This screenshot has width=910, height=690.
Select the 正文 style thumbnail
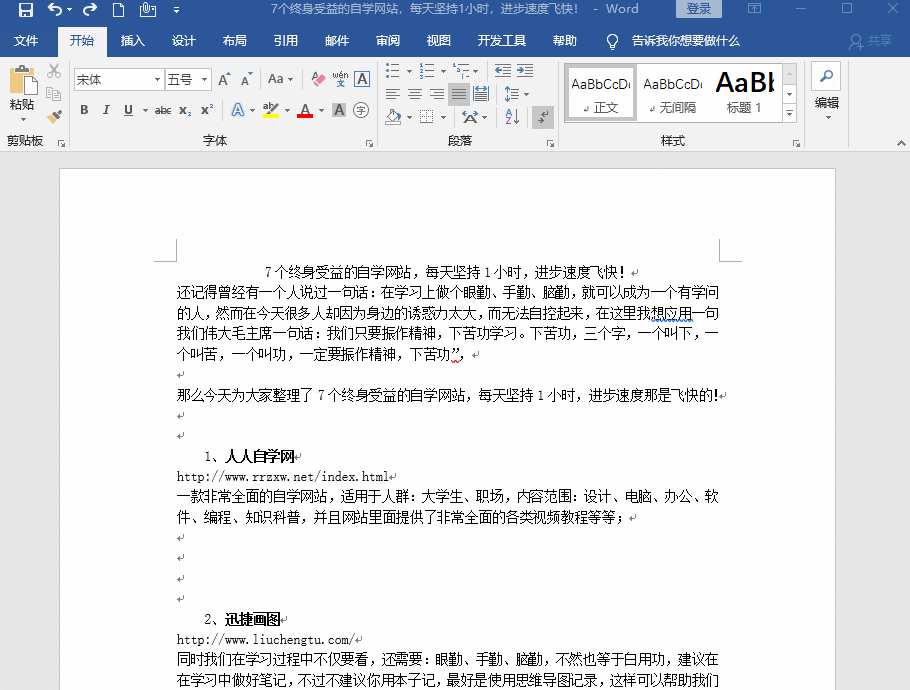pos(600,92)
